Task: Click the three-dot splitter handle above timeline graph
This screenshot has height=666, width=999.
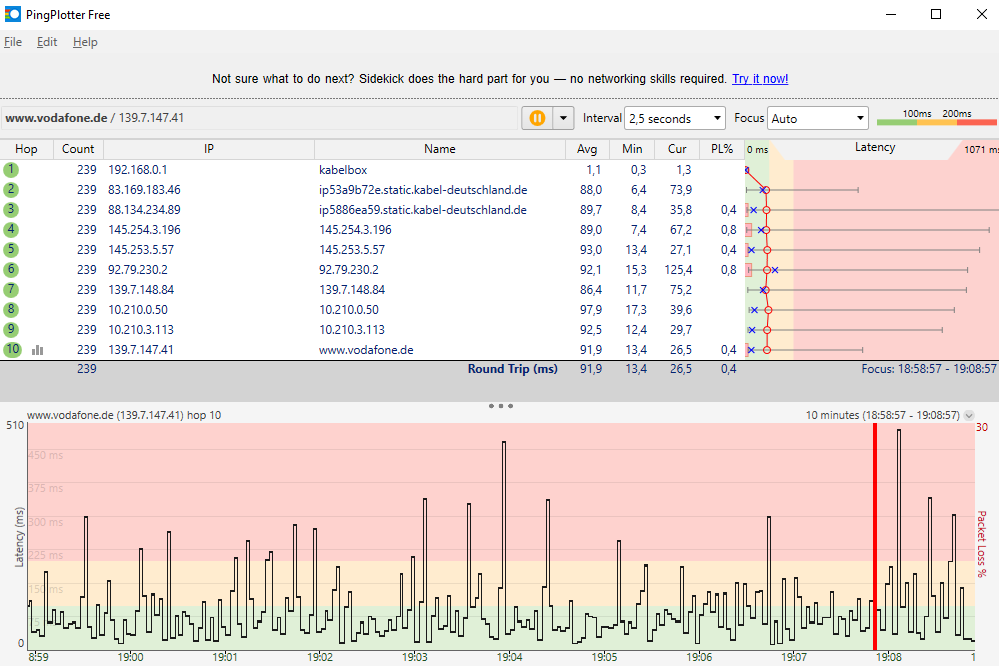Action: (x=501, y=405)
